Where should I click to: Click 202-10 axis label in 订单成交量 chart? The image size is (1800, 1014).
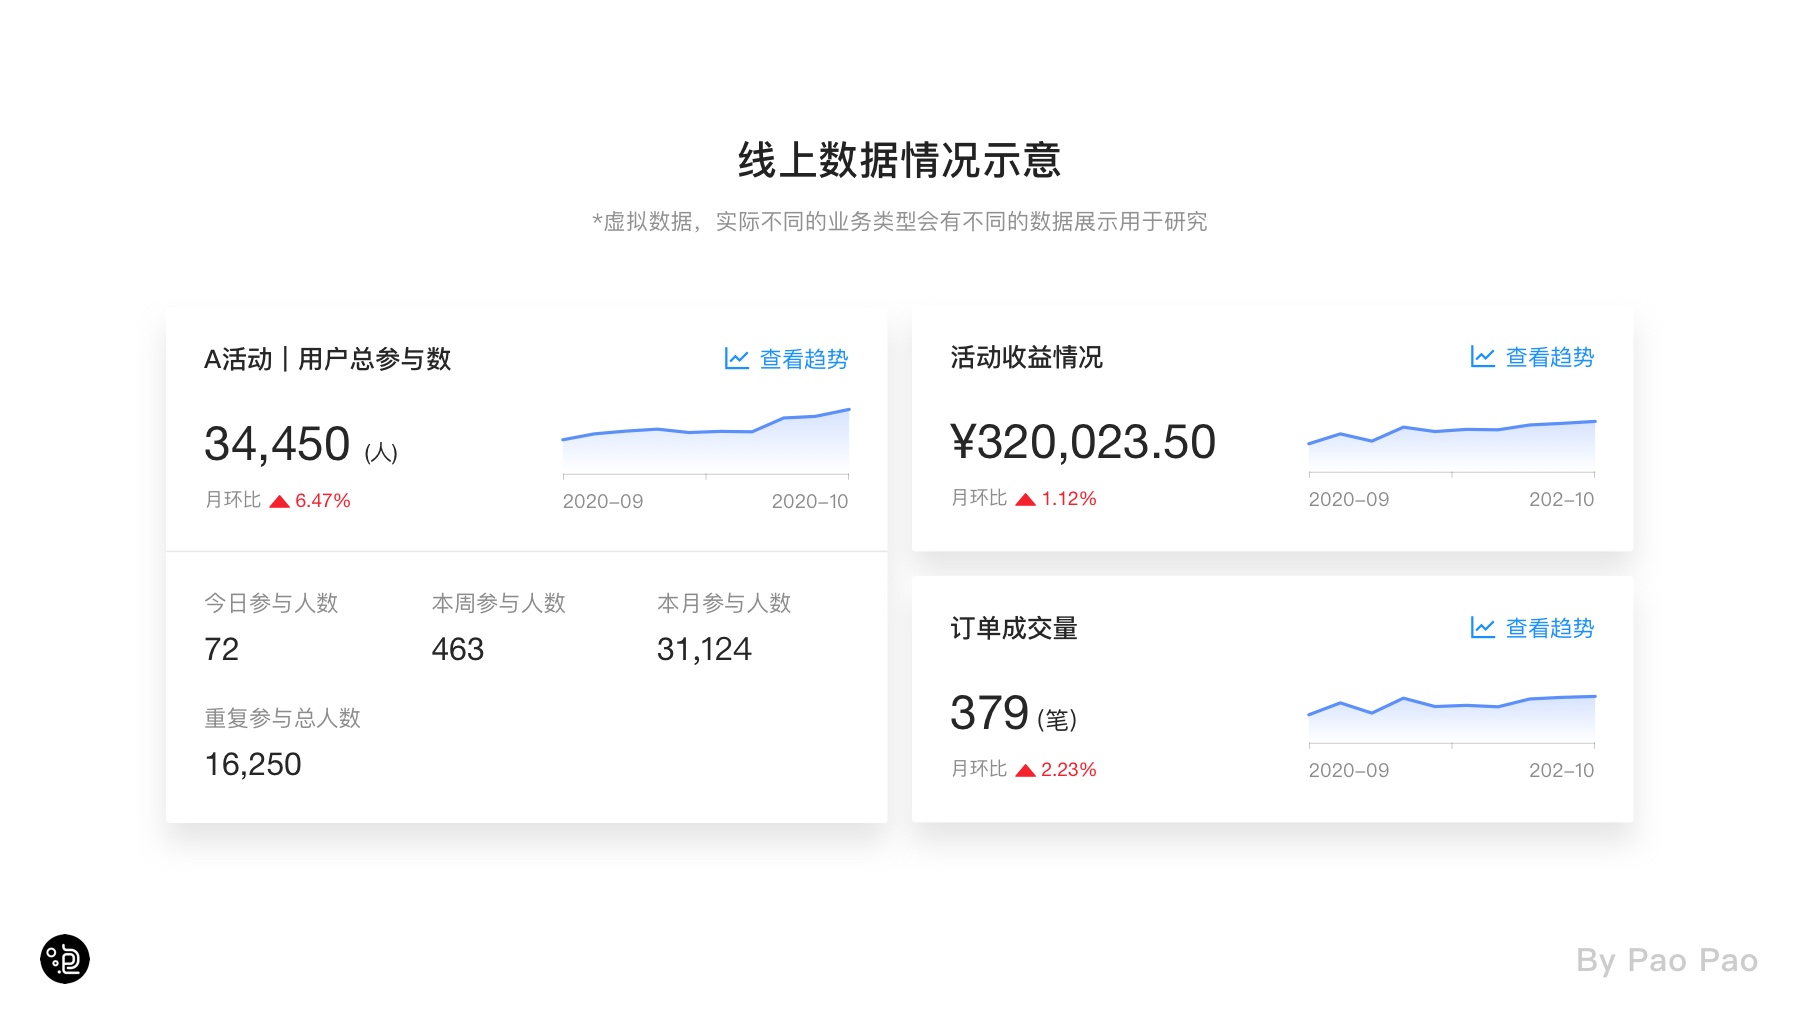(1562, 770)
